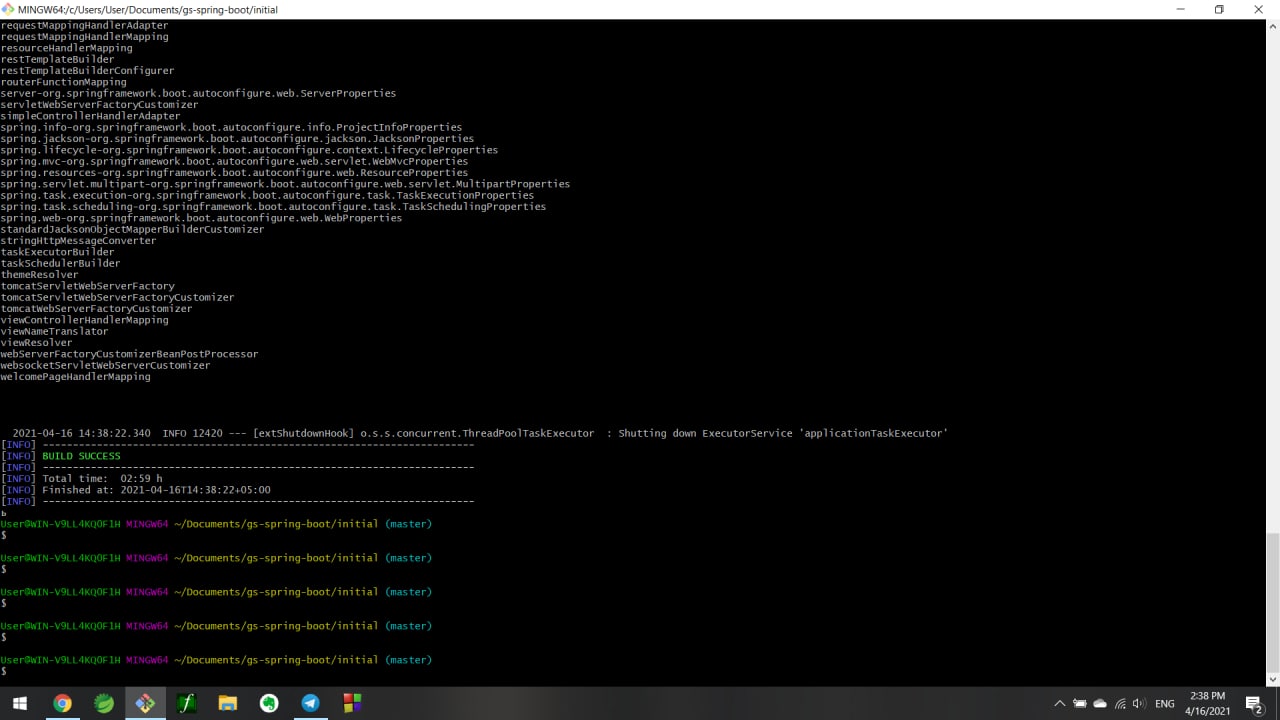
Task: Click the 'welcomePageHandlerMapping' line
Action: 76,377
